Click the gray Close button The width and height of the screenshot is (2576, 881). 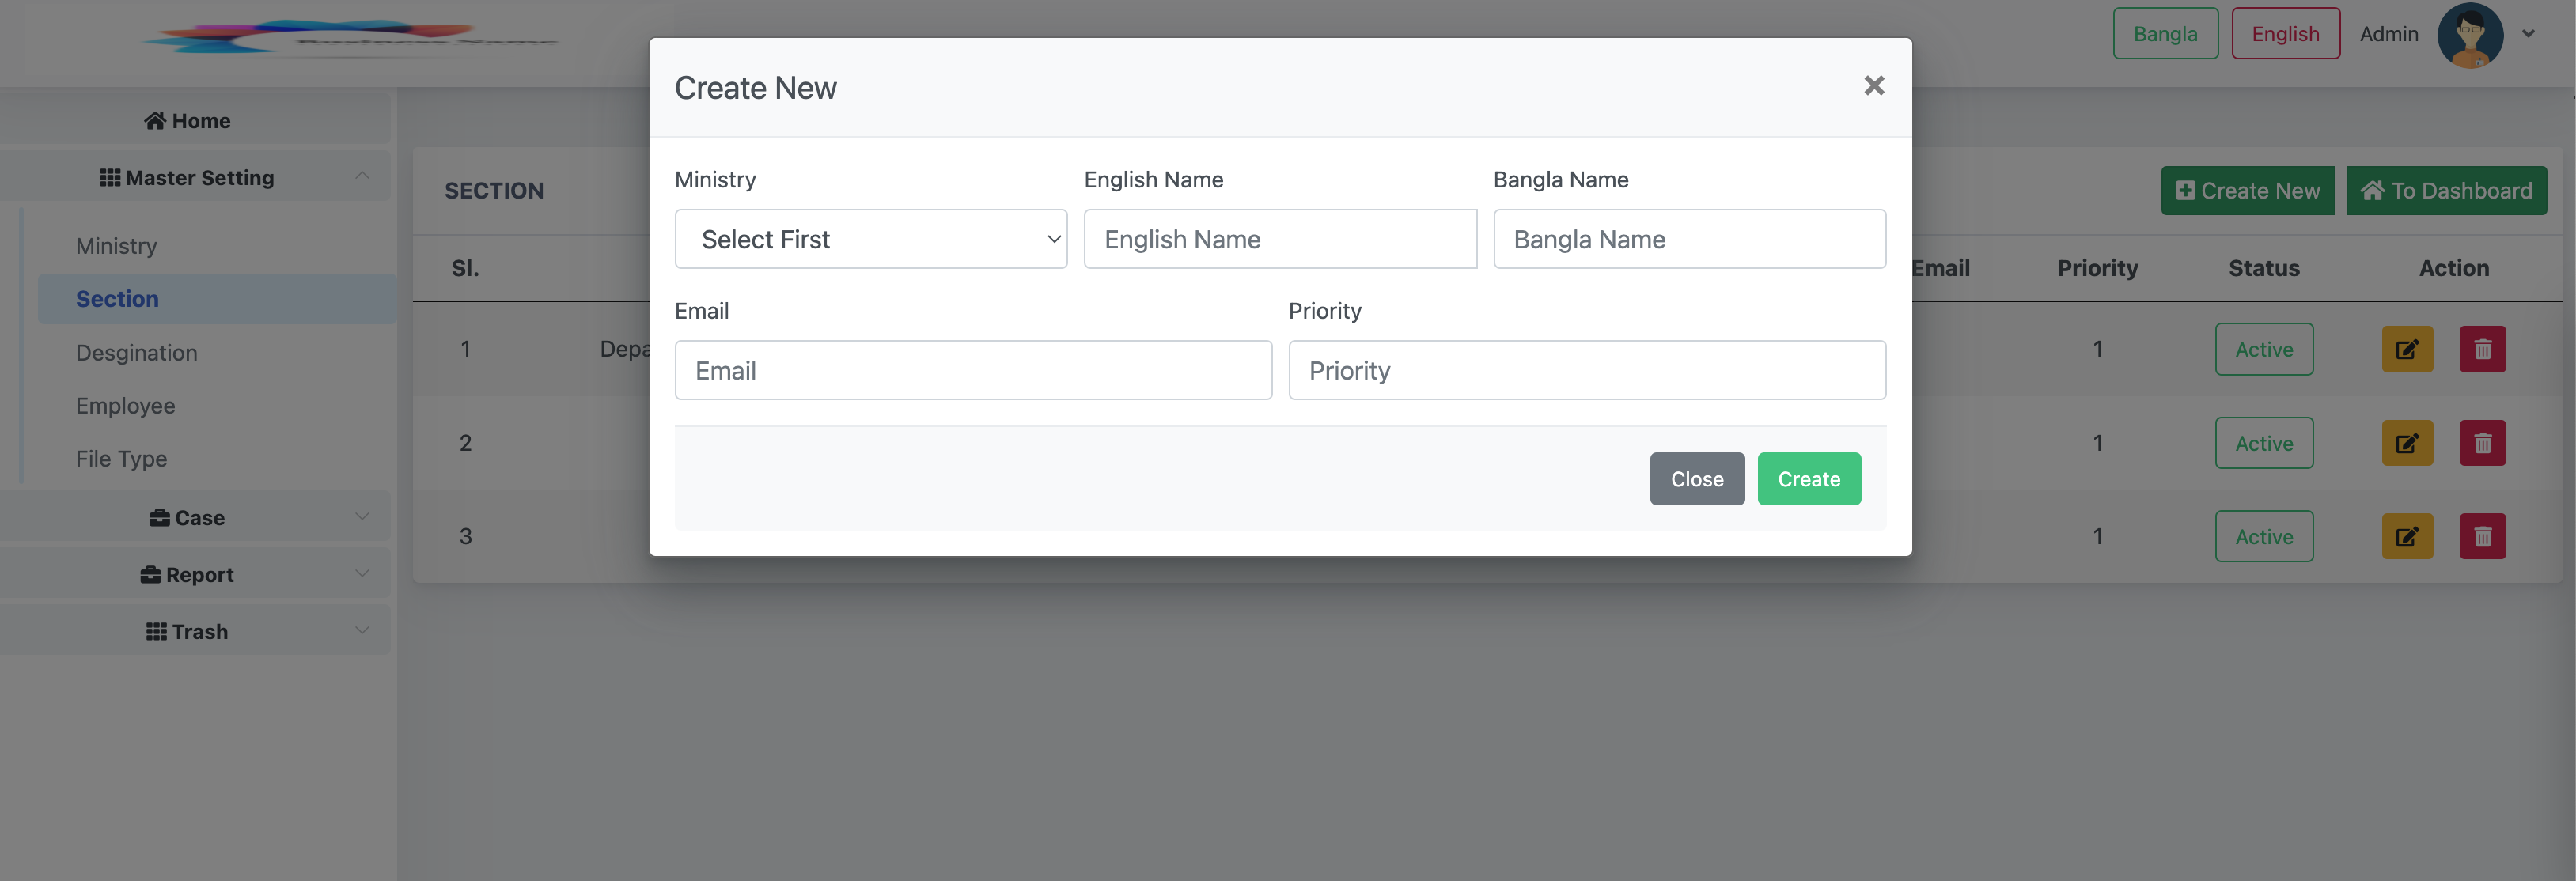point(1696,479)
